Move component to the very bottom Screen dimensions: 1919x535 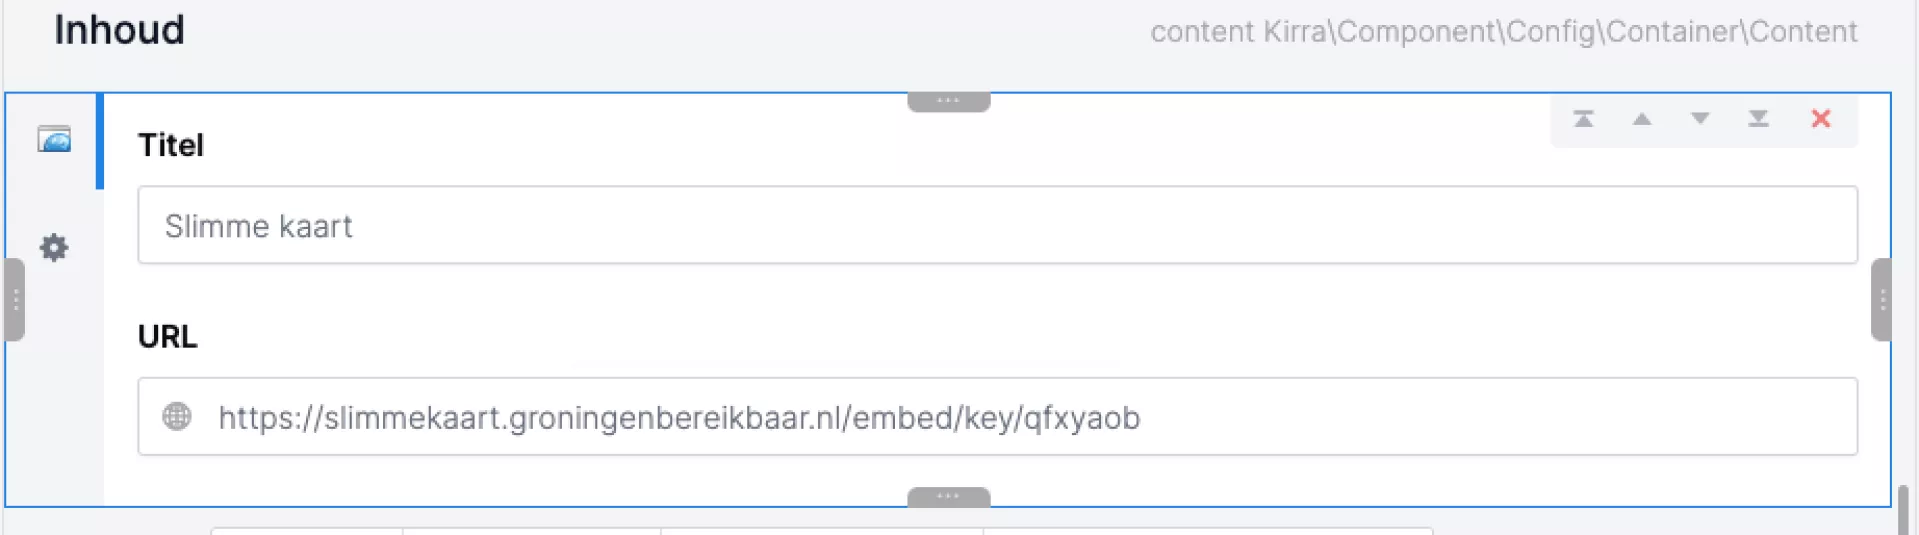tap(1758, 119)
